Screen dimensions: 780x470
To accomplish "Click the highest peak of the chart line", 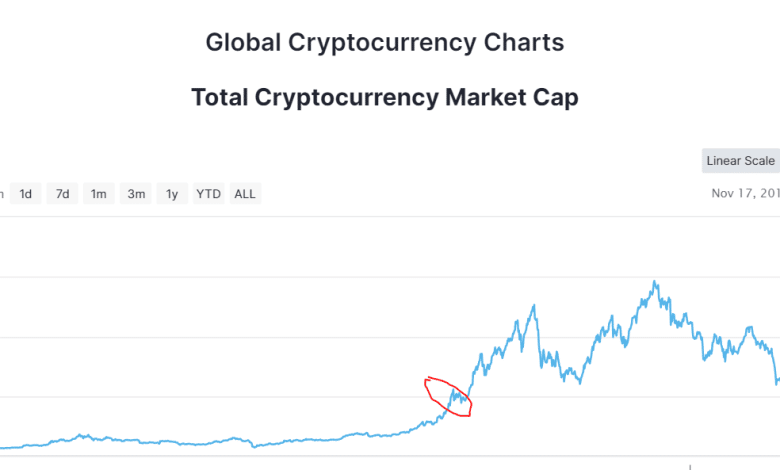I will click(655, 283).
